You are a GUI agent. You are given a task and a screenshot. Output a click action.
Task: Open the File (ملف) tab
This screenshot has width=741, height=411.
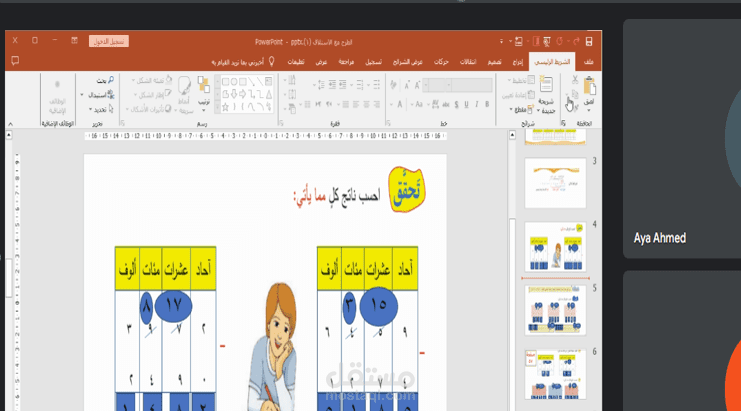click(x=588, y=62)
